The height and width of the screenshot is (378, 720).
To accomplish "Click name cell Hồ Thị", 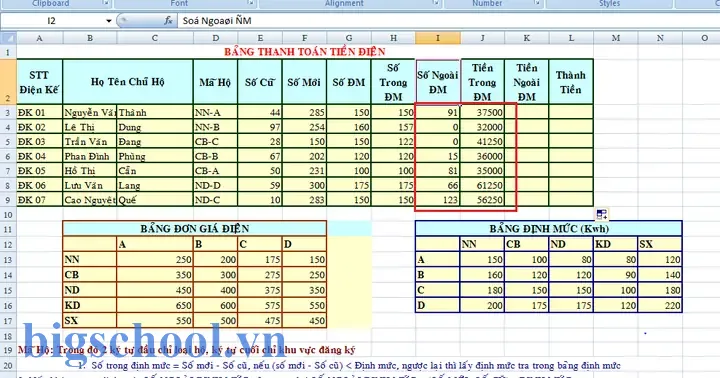I will tap(90, 171).
